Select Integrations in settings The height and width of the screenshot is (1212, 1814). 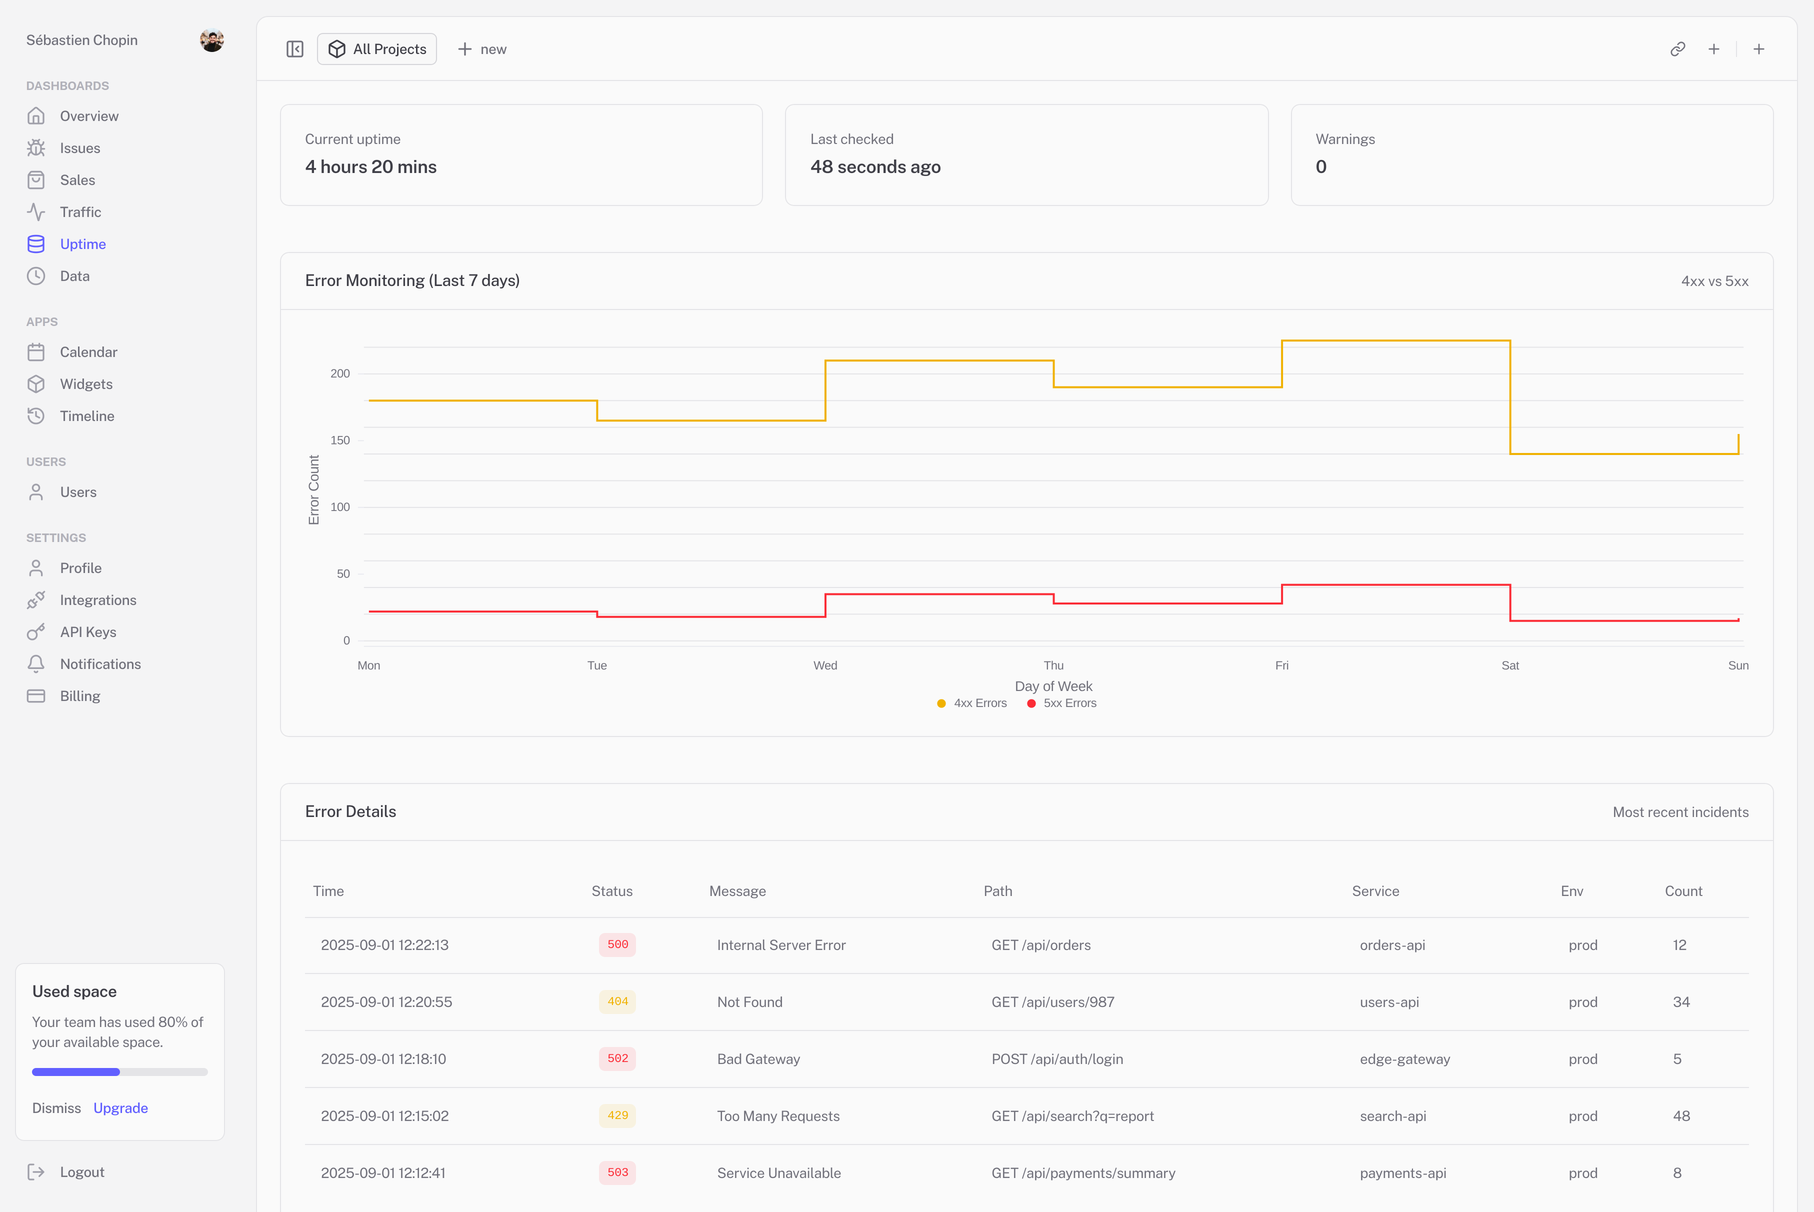[97, 600]
